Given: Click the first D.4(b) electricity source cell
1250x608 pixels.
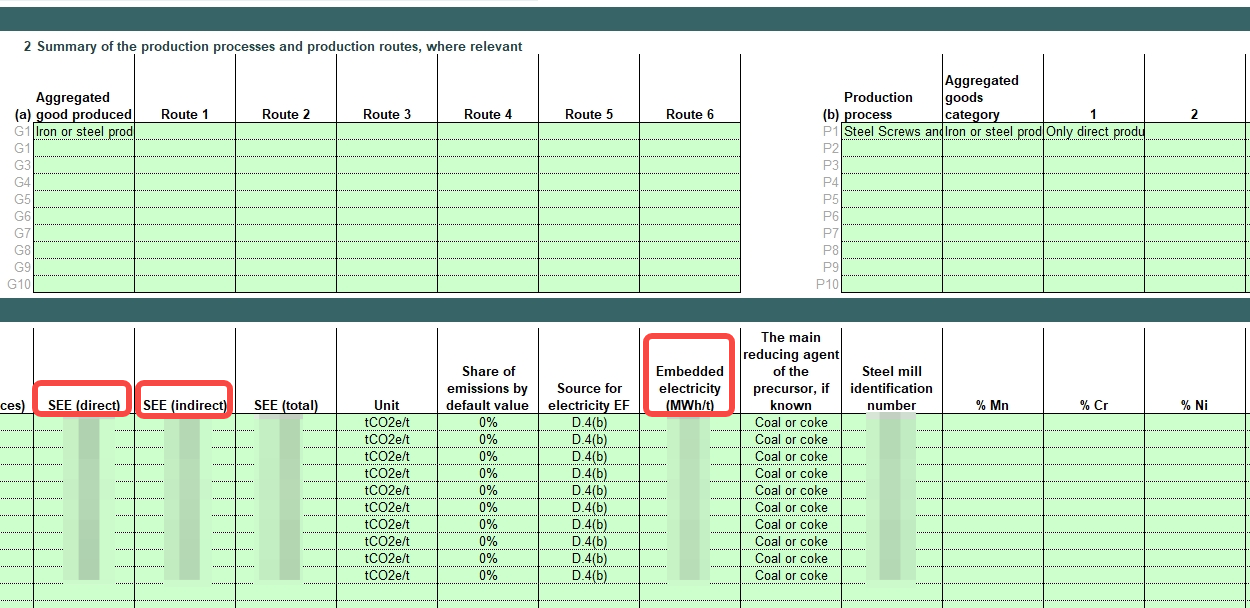Looking at the screenshot, I should click(589, 423).
